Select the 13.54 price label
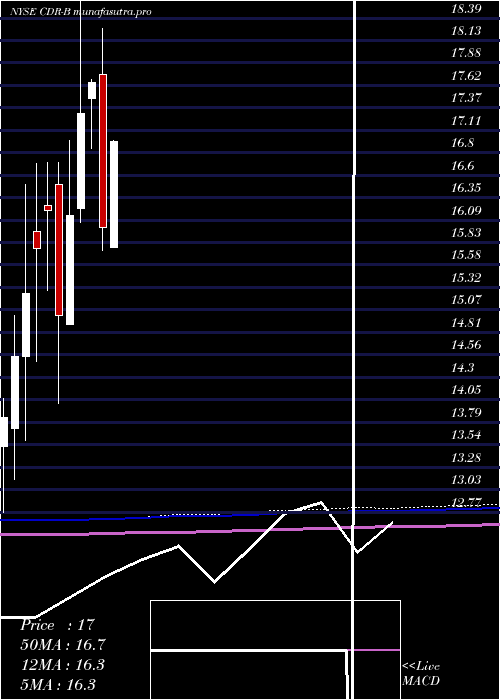The image size is (500, 700). click(x=466, y=434)
